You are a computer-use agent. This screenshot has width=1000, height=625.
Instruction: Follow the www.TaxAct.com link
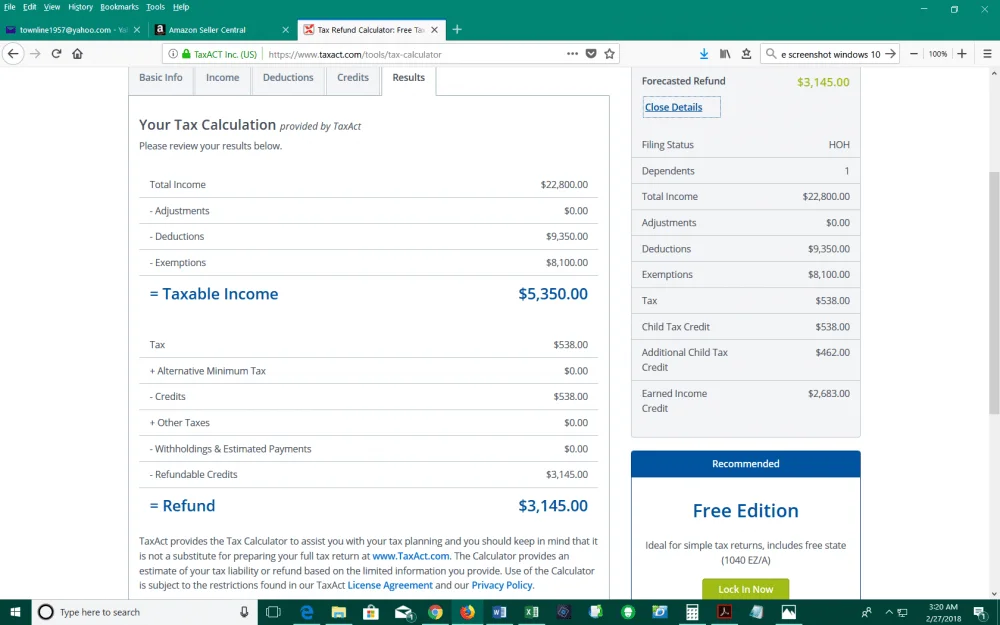pyautogui.click(x=411, y=556)
